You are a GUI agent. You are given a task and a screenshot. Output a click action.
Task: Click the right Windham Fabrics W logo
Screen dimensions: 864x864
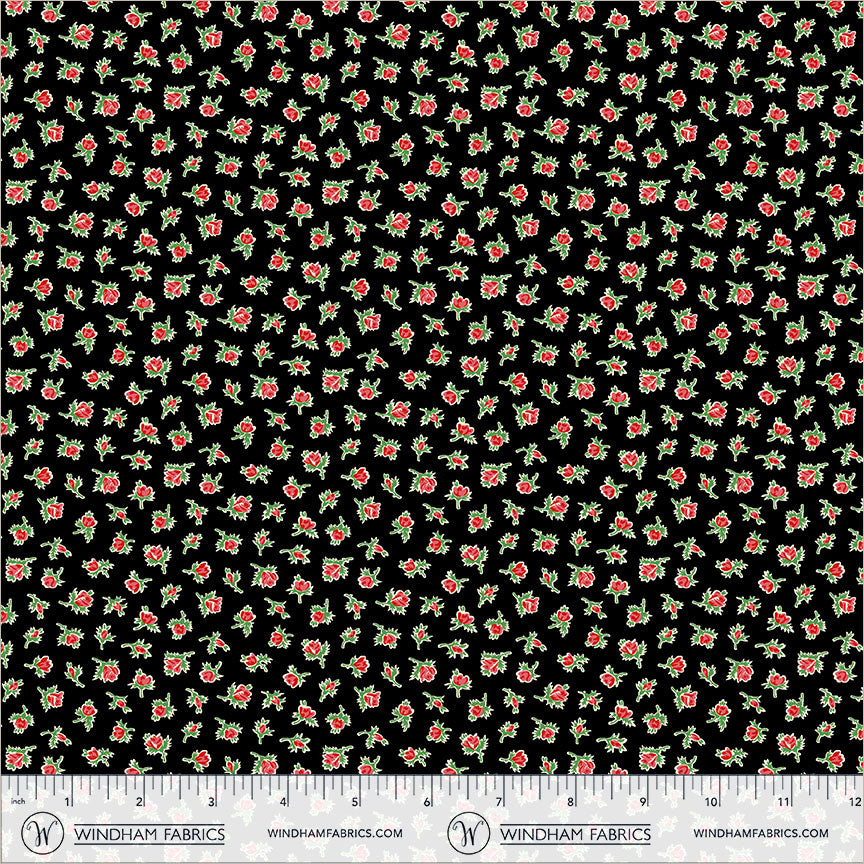469,832
